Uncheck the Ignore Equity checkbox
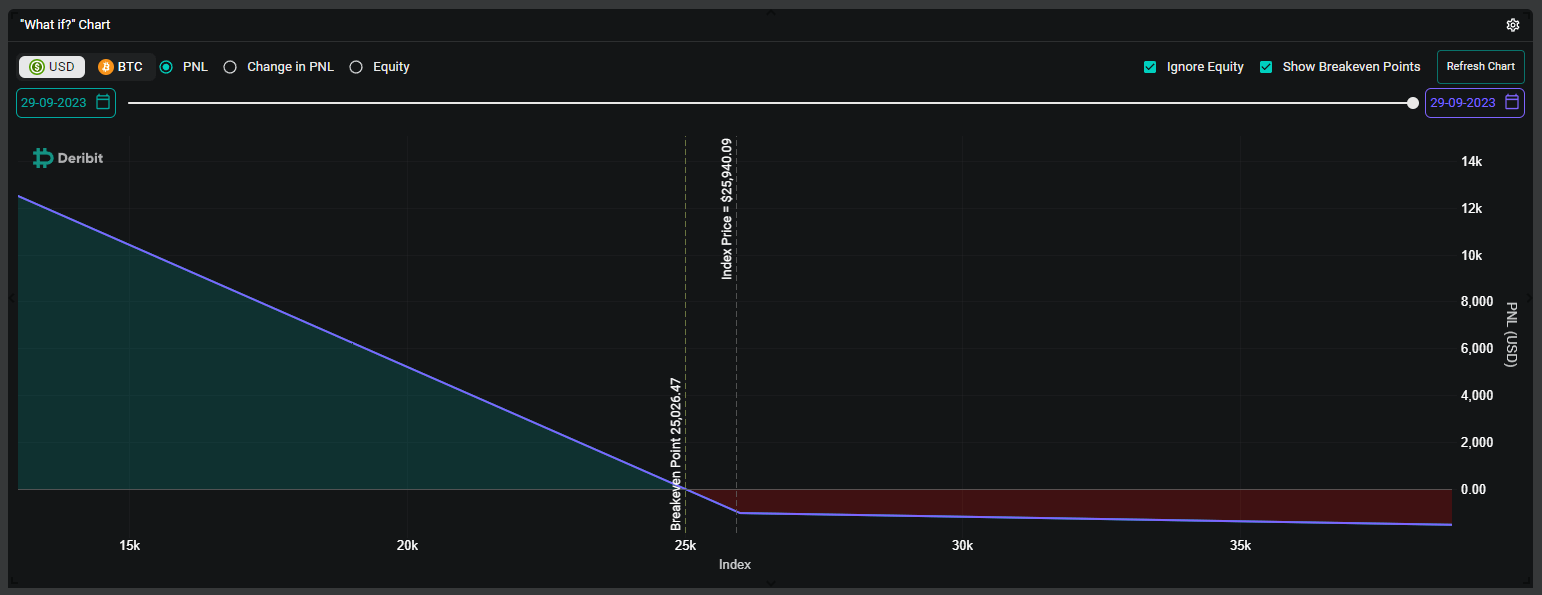The height and width of the screenshot is (595, 1542). (x=1150, y=67)
